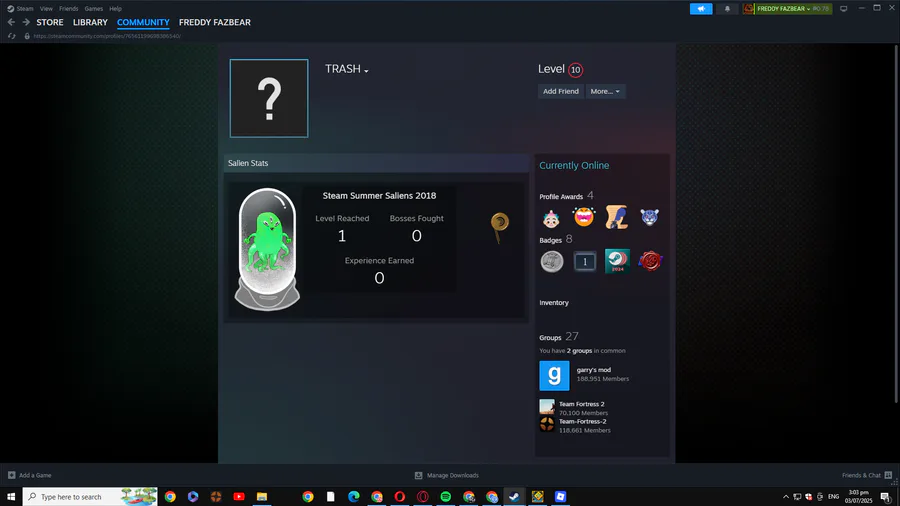Screen dimensions: 900x506
Task: Click the first clown-face profile award
Action: click(x=551, y=217)
